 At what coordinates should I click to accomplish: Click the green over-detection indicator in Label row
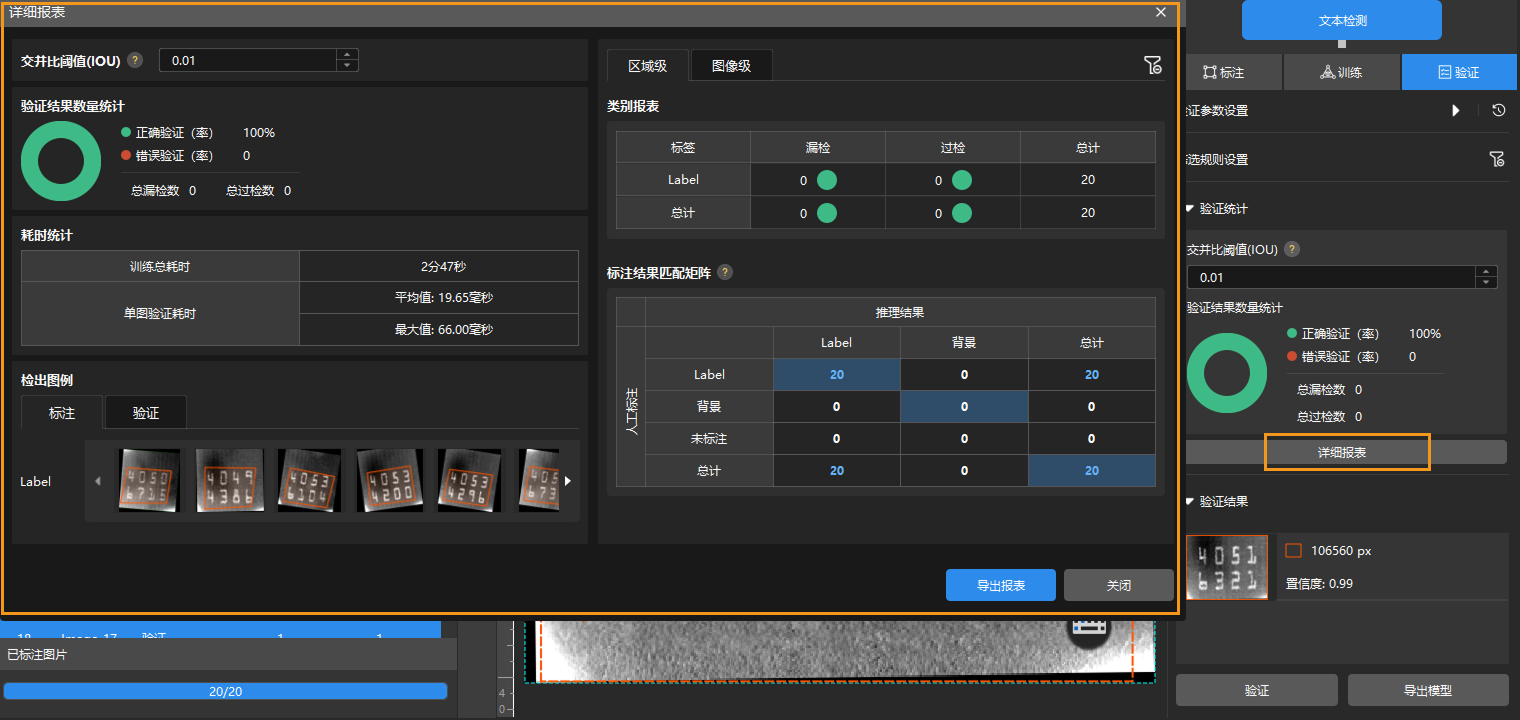click(962, 180)
